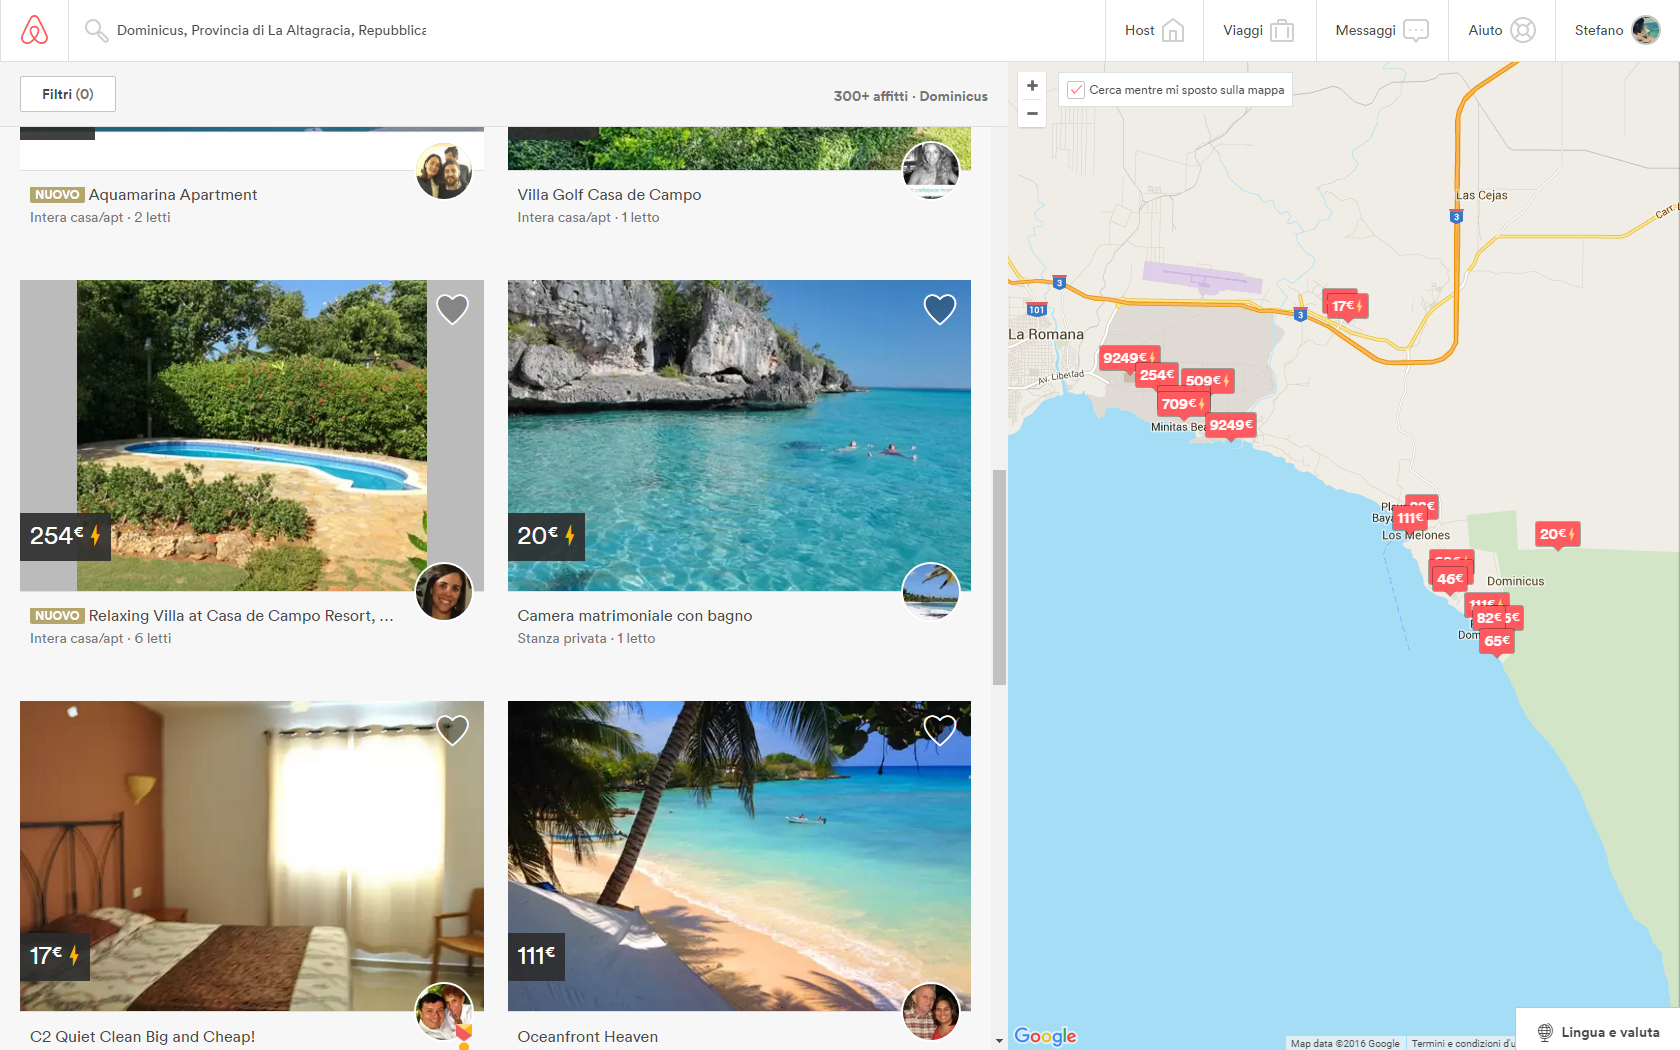This screenshot has width=1680, height=1050.
Task: Click the 509€ map price marker
Action: [x=1207, y=381]
